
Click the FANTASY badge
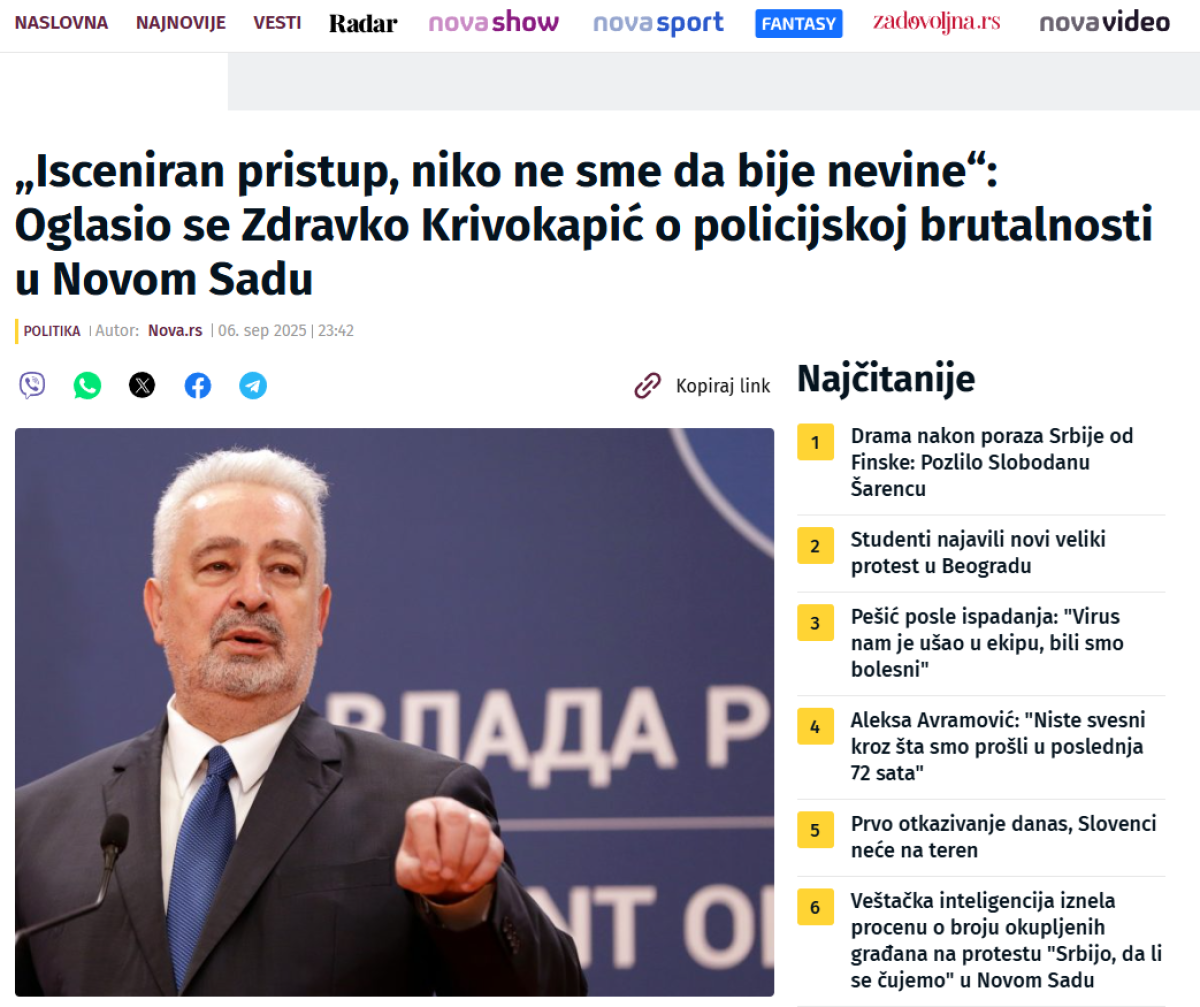tap(798, 24)
